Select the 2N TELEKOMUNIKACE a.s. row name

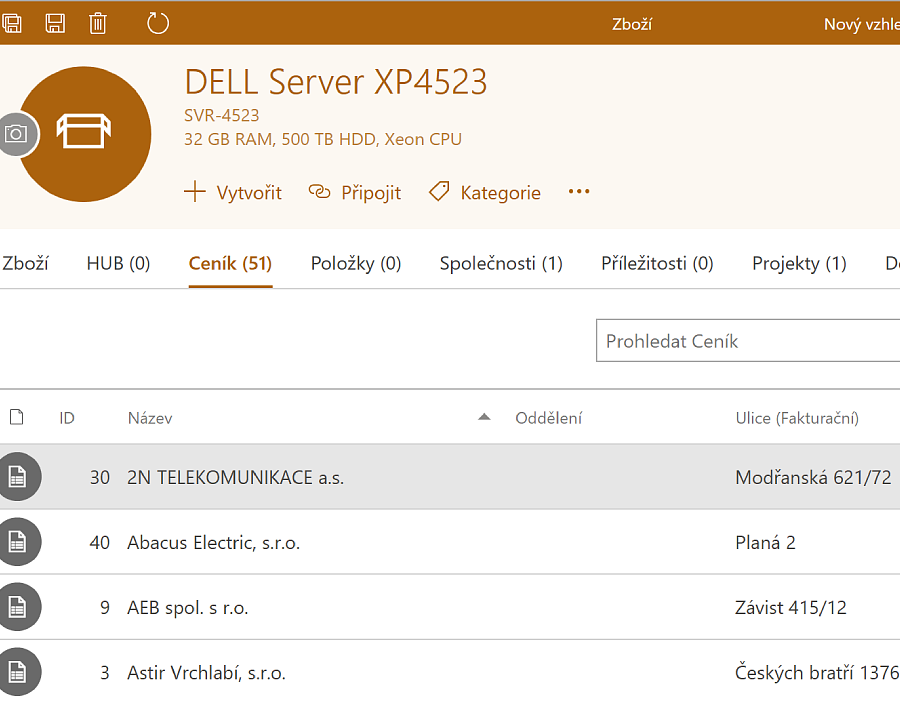(x=235, y=478)
